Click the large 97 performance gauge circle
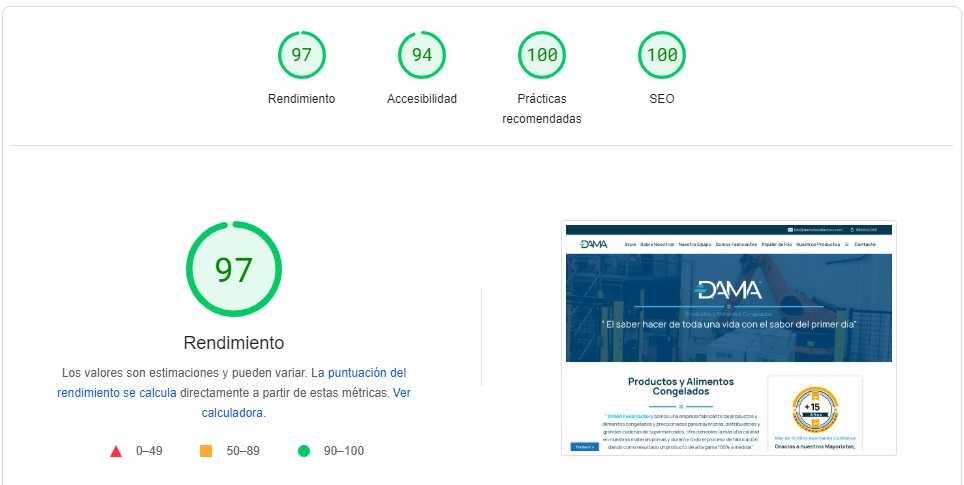The width and height of the screenshot is (964, 485). (x=233, y=269)
